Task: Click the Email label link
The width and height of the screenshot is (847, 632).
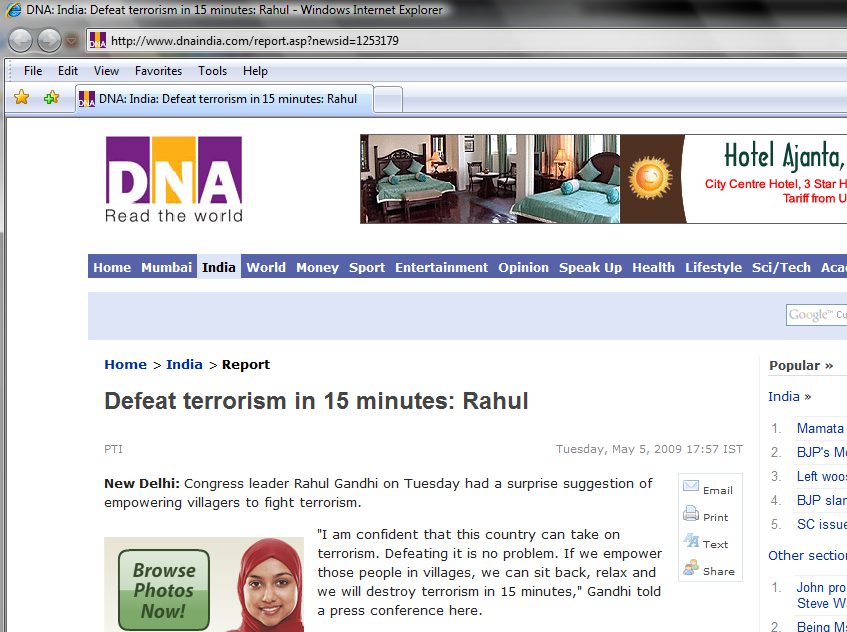Action: [718, 490]
